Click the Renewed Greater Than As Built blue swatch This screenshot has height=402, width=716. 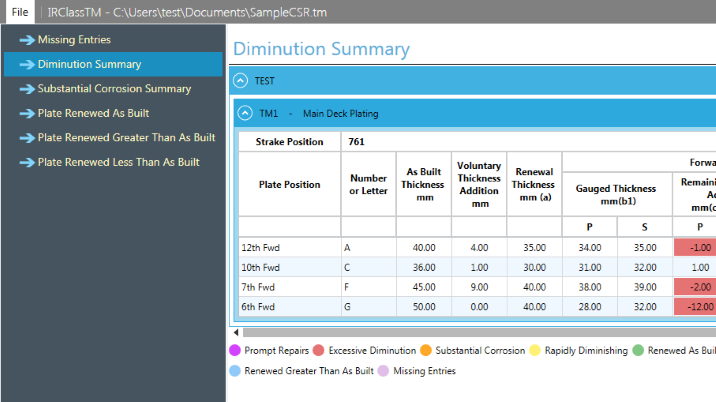click(235, 370)
